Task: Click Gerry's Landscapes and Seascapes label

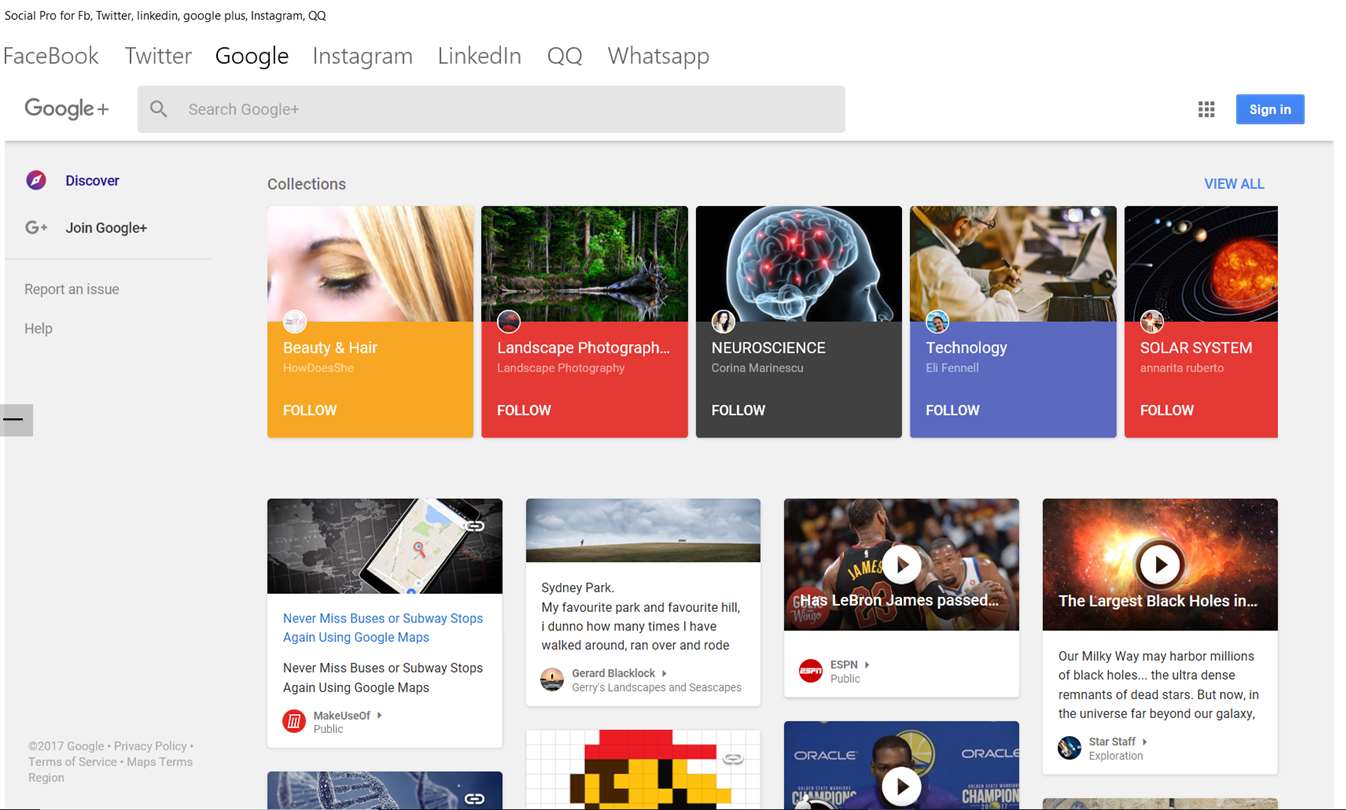Action: click(657, 688)
